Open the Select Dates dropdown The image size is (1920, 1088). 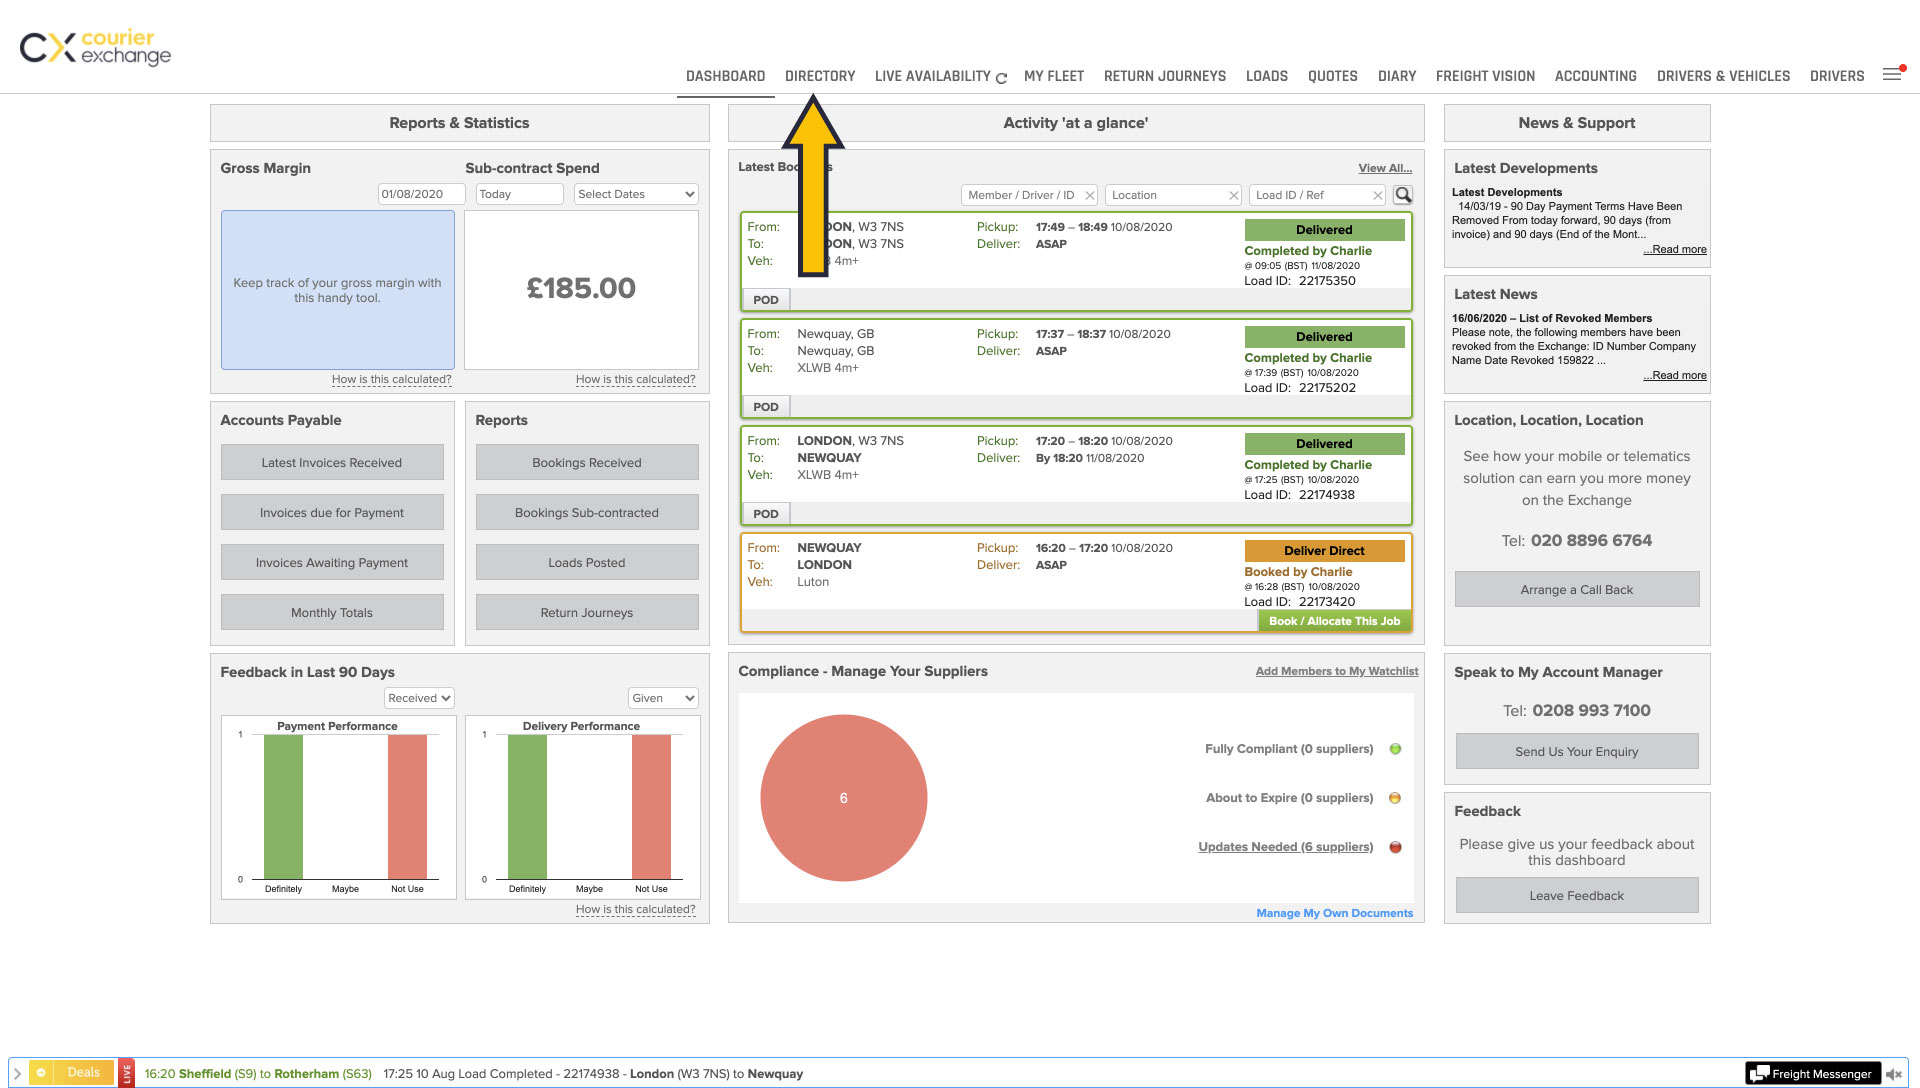636,194
